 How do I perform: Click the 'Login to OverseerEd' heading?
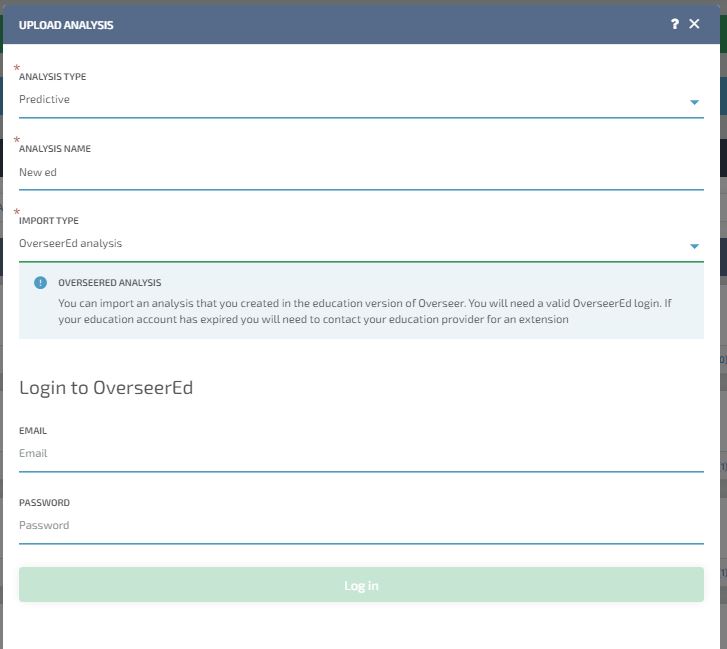tap(106, 388)
